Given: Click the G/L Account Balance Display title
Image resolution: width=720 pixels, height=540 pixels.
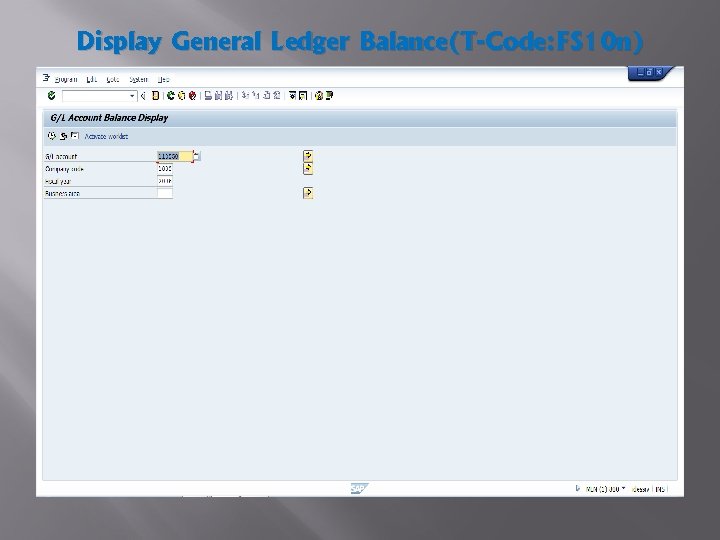Looking at the screenshot, I should tap(109, 118).
